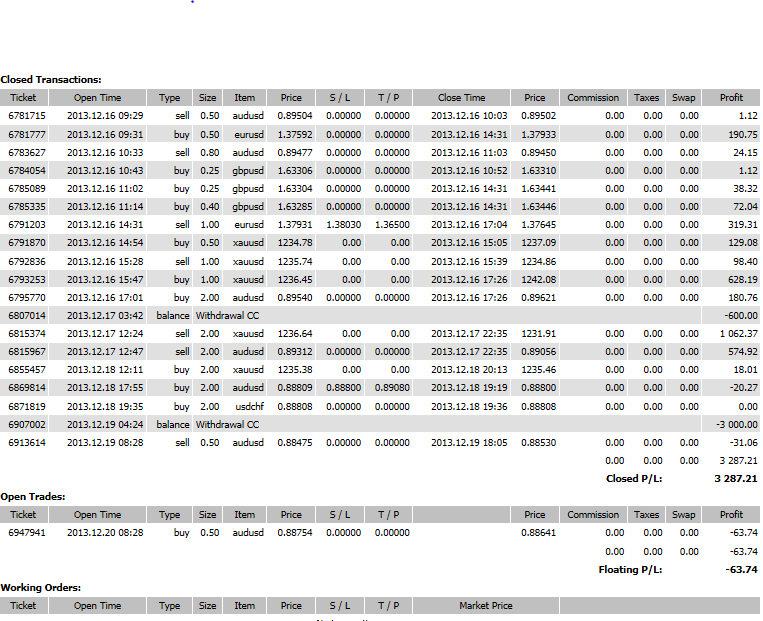Click ticket 6815374
The height and width of the screenshot is (621, 763).
point(27,333)
